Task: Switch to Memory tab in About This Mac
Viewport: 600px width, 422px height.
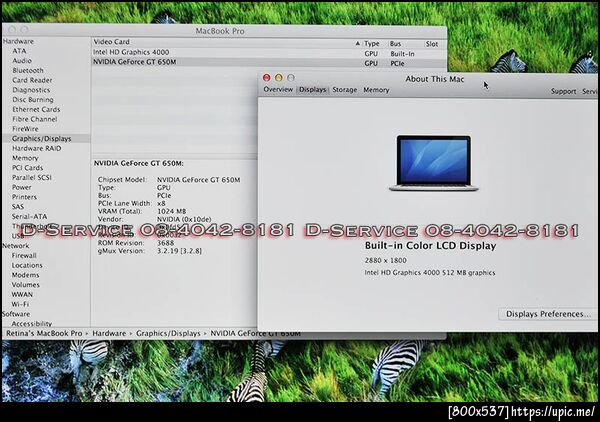Action: [376, 90]
